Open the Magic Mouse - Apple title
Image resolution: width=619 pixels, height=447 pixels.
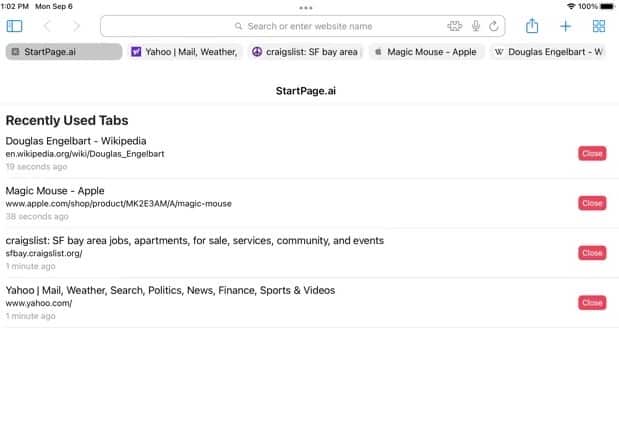click(55, 191)
